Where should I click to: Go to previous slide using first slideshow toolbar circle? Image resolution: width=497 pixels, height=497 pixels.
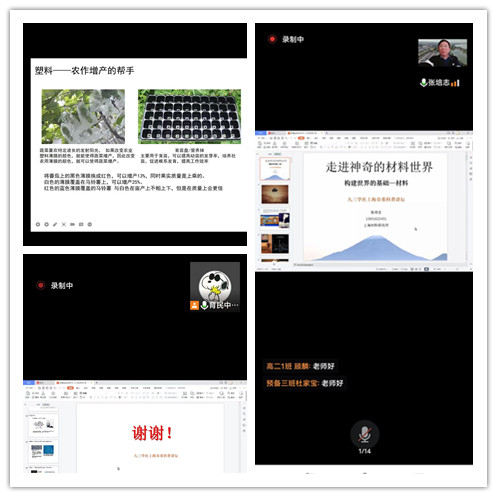[38, 224]
